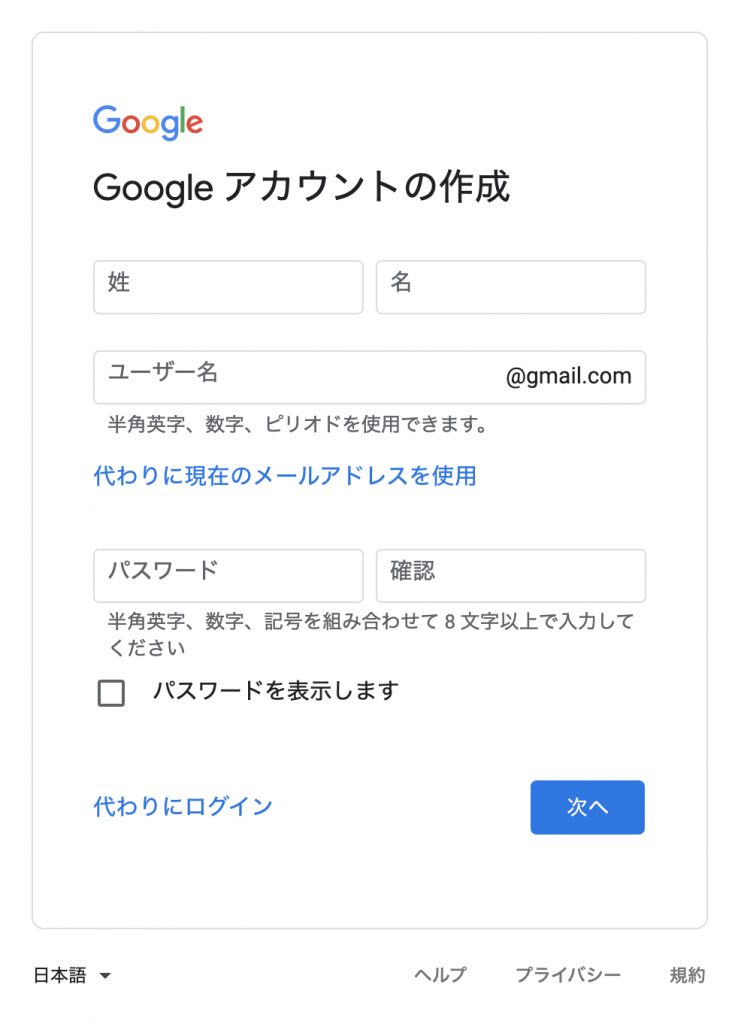Screen dimensions: 741x1024
Task: Open the 日本語 language selector
Action: (72, 976)
